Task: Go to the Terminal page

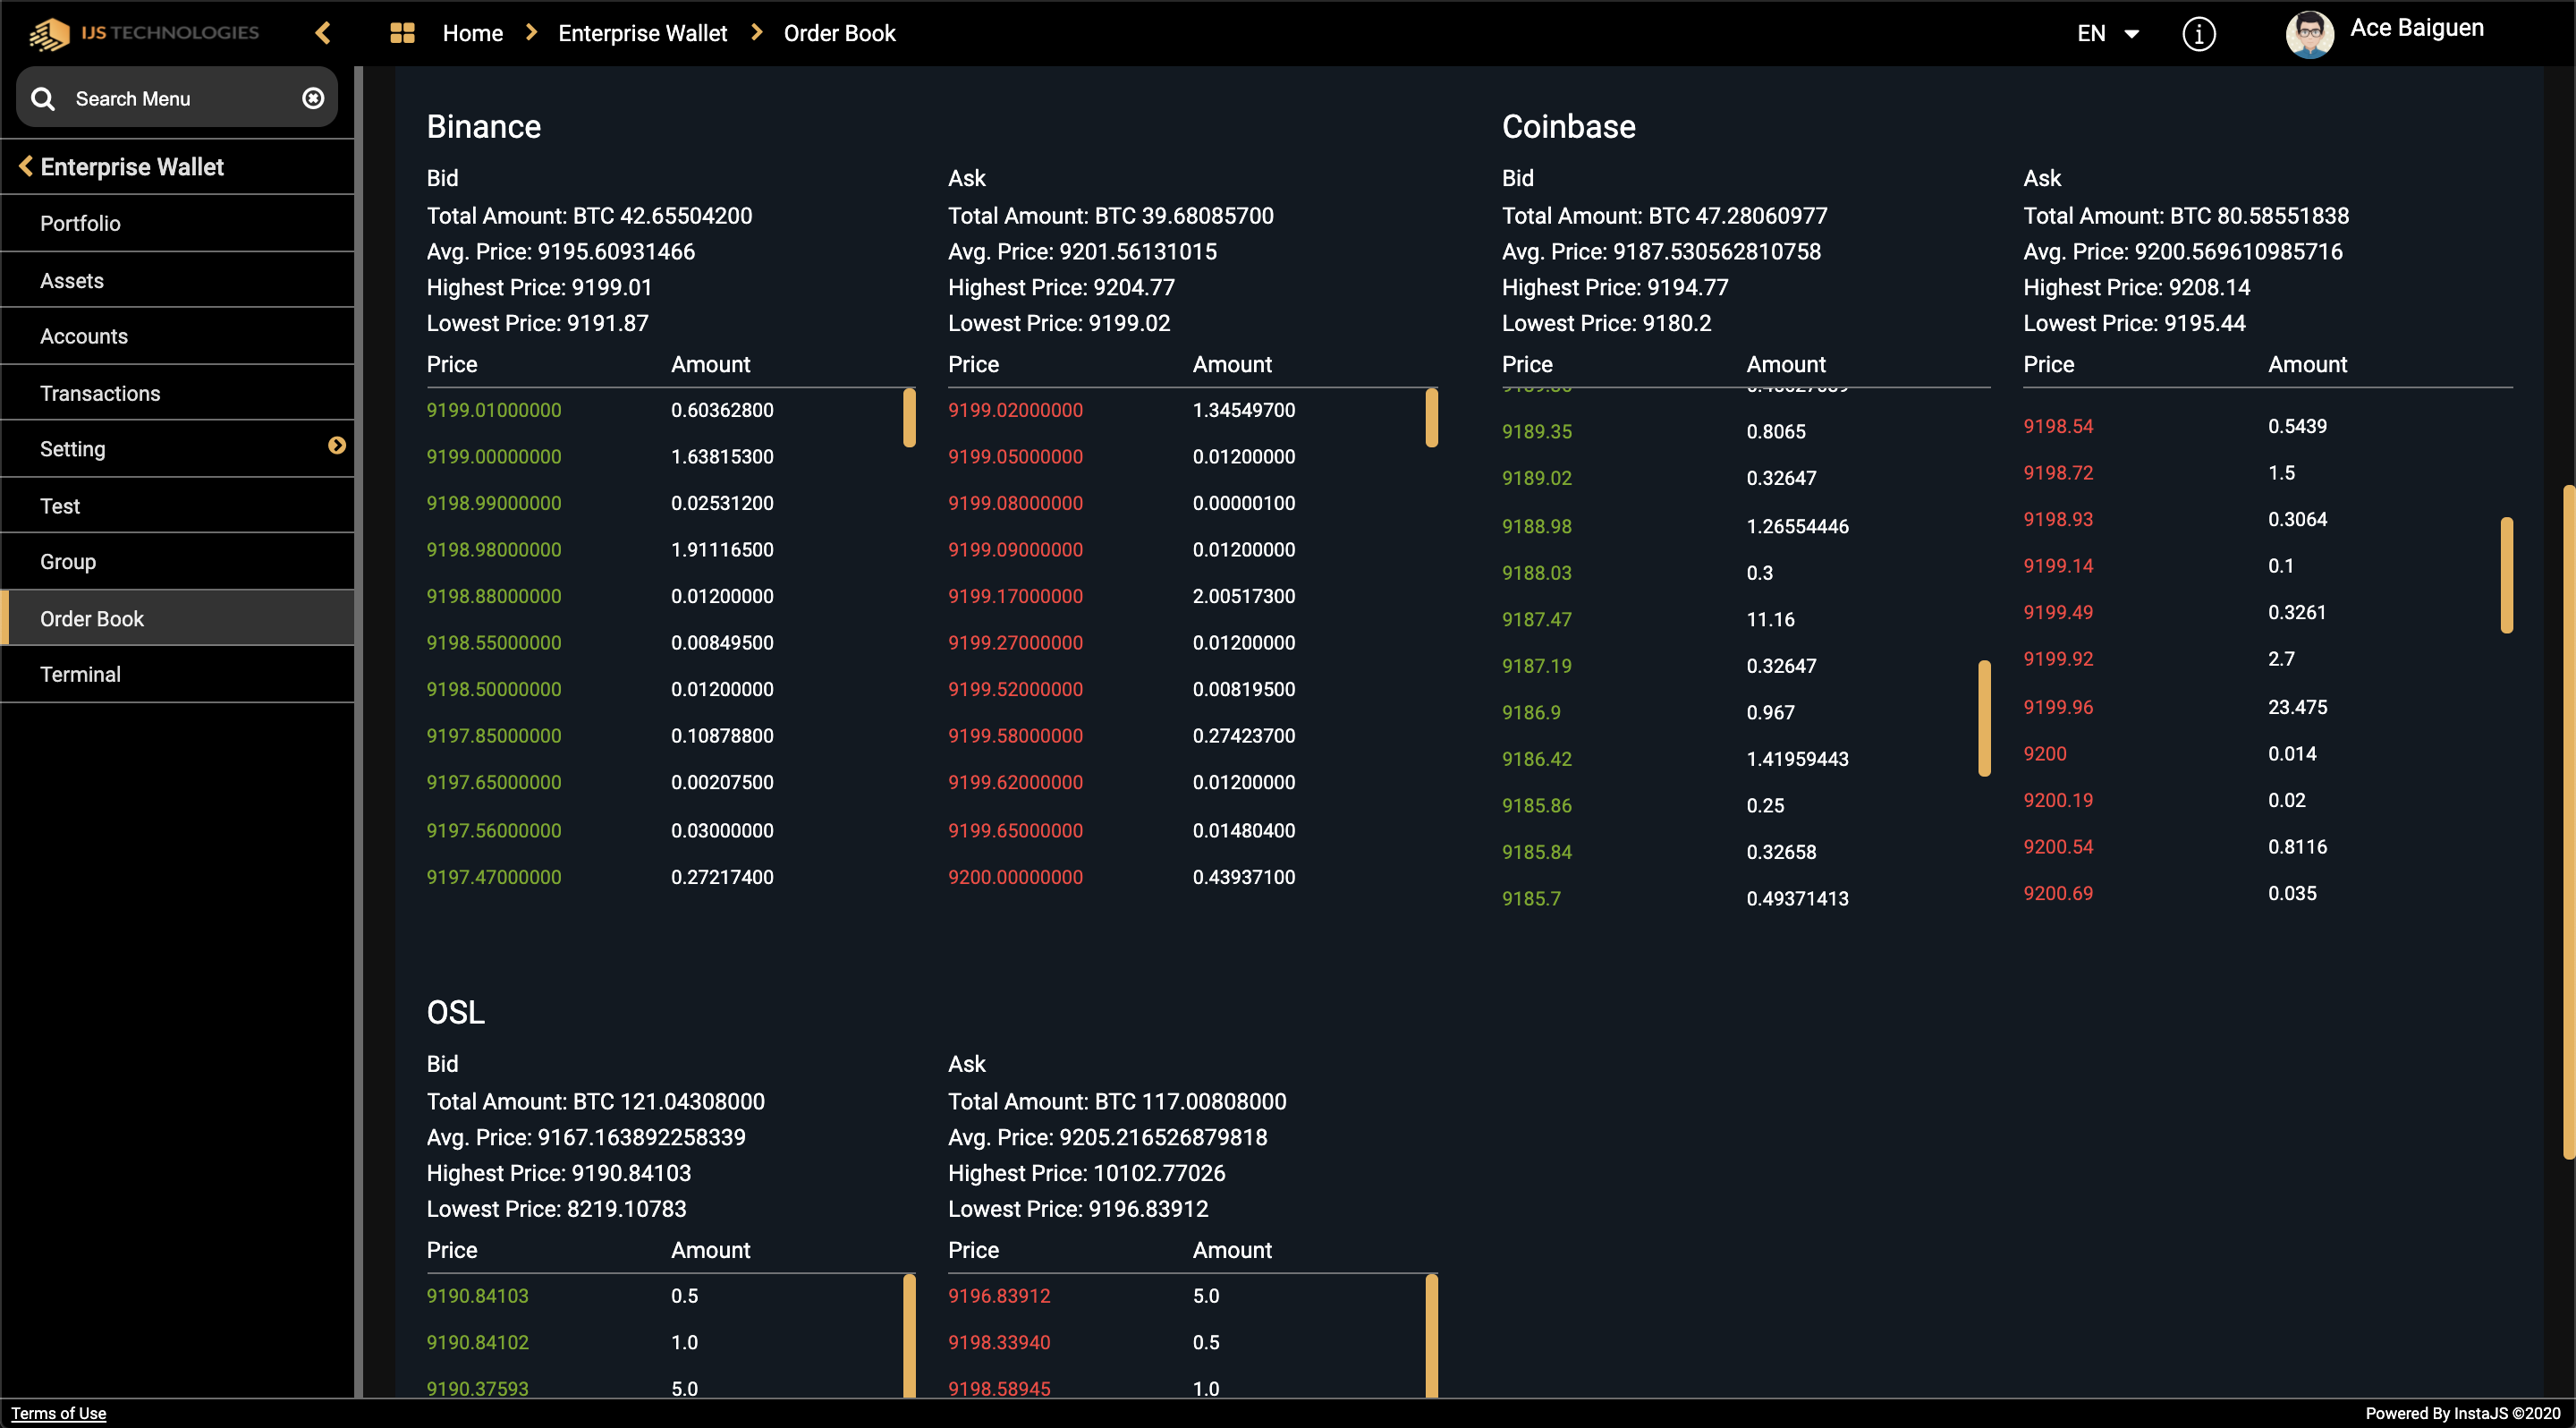Action: tap(80, 674)
